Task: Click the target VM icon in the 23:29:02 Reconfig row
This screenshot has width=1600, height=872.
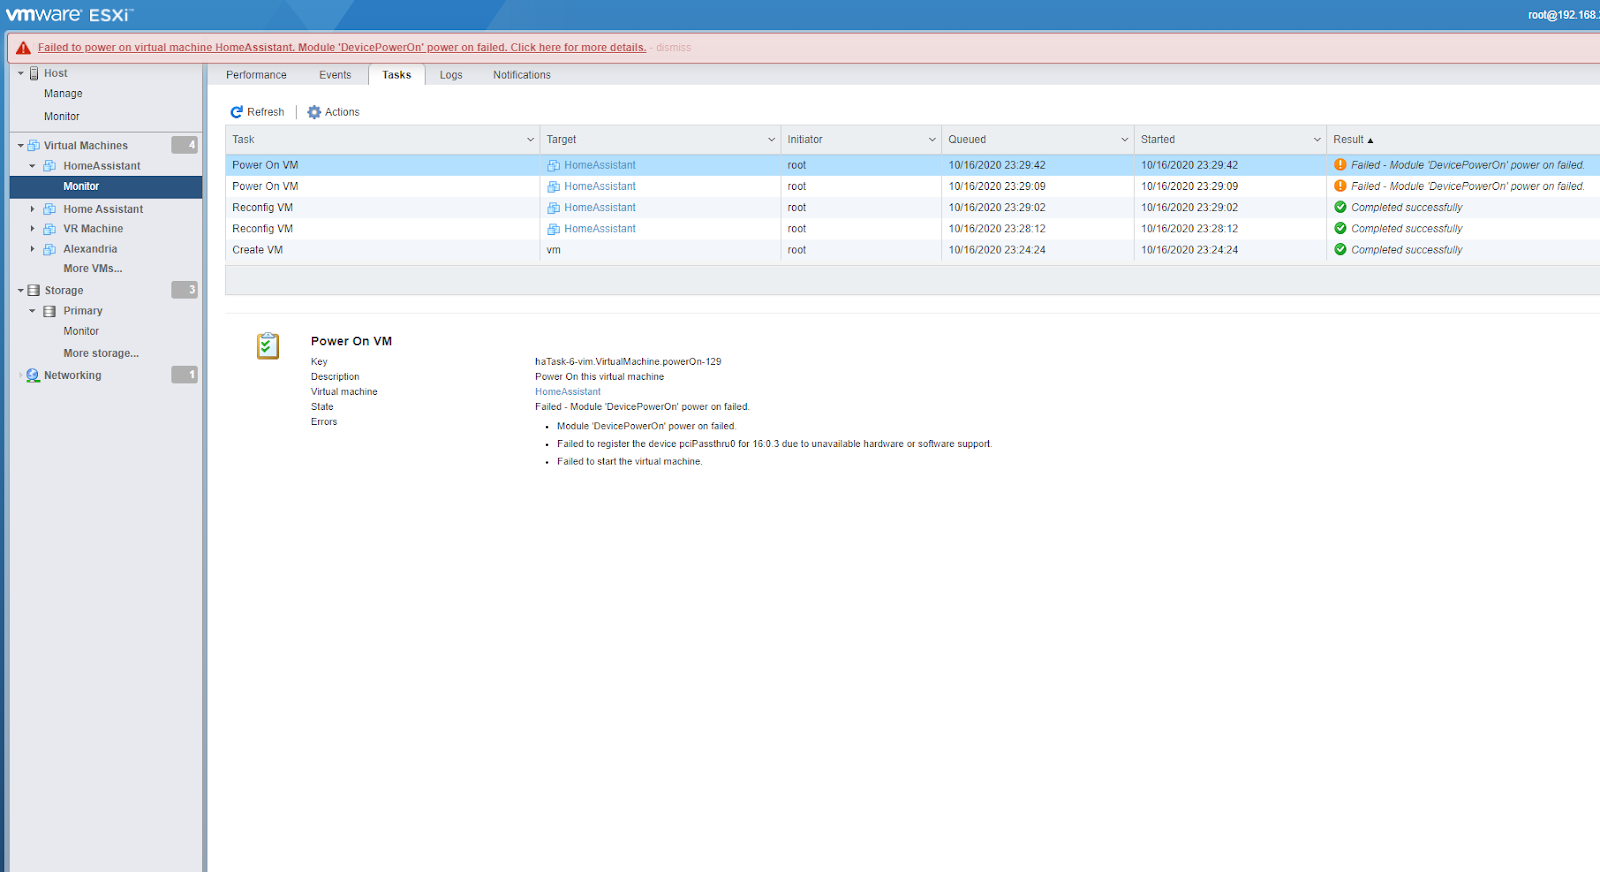Action: (553, 208)
